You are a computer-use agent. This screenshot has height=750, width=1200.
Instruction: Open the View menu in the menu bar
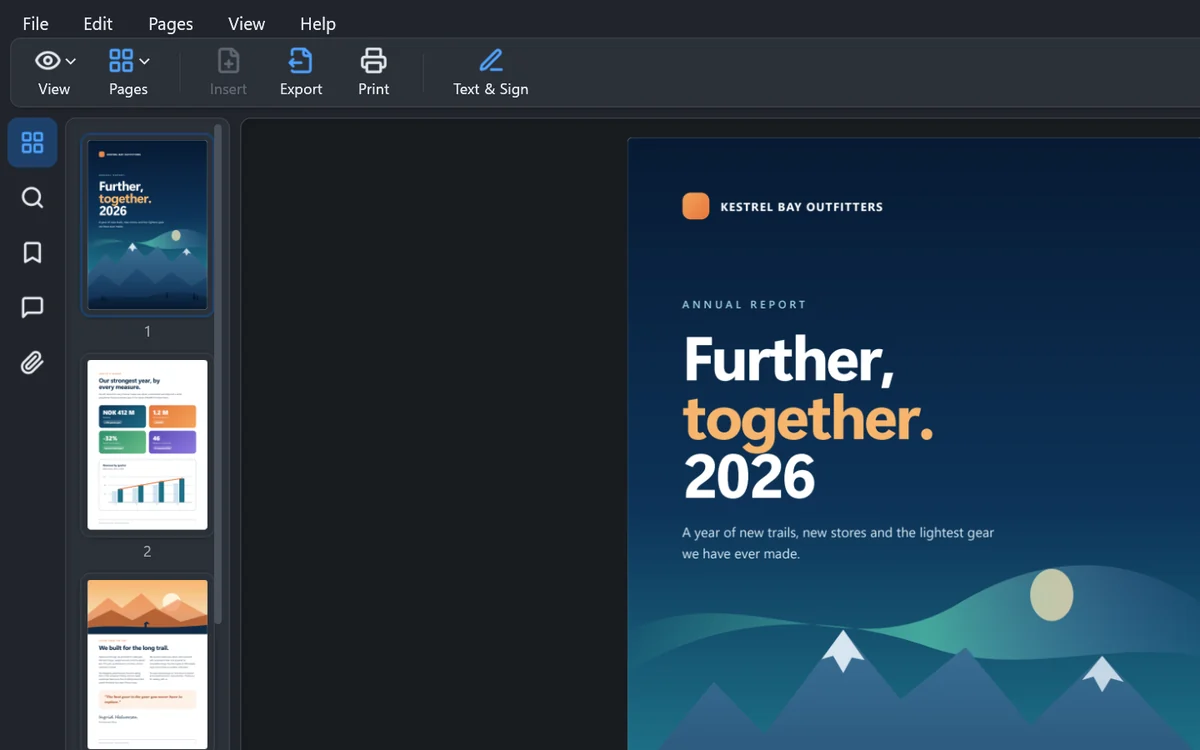[246, 24]
